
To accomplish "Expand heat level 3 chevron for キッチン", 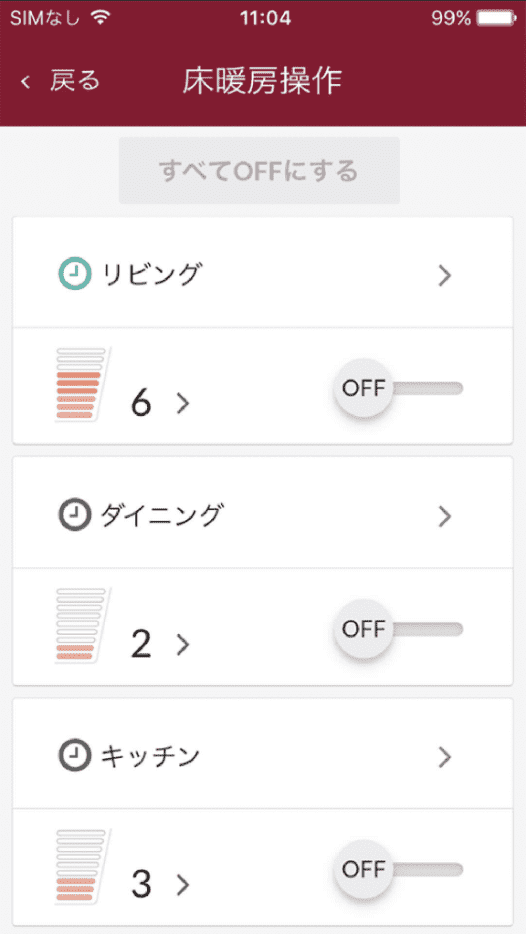I will (x=183, y=885).
